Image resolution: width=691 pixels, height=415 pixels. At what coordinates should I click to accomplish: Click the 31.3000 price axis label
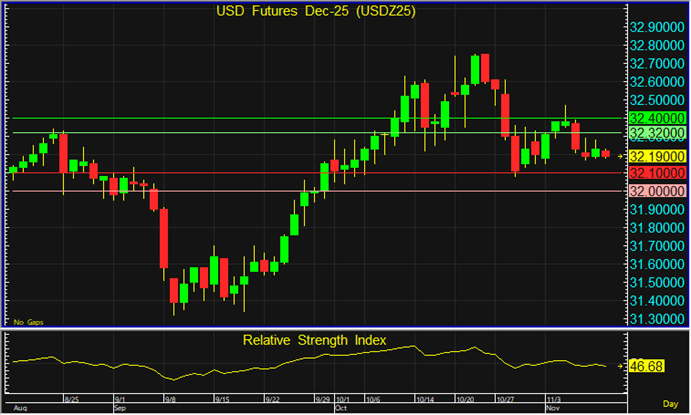tap(656, 318)
